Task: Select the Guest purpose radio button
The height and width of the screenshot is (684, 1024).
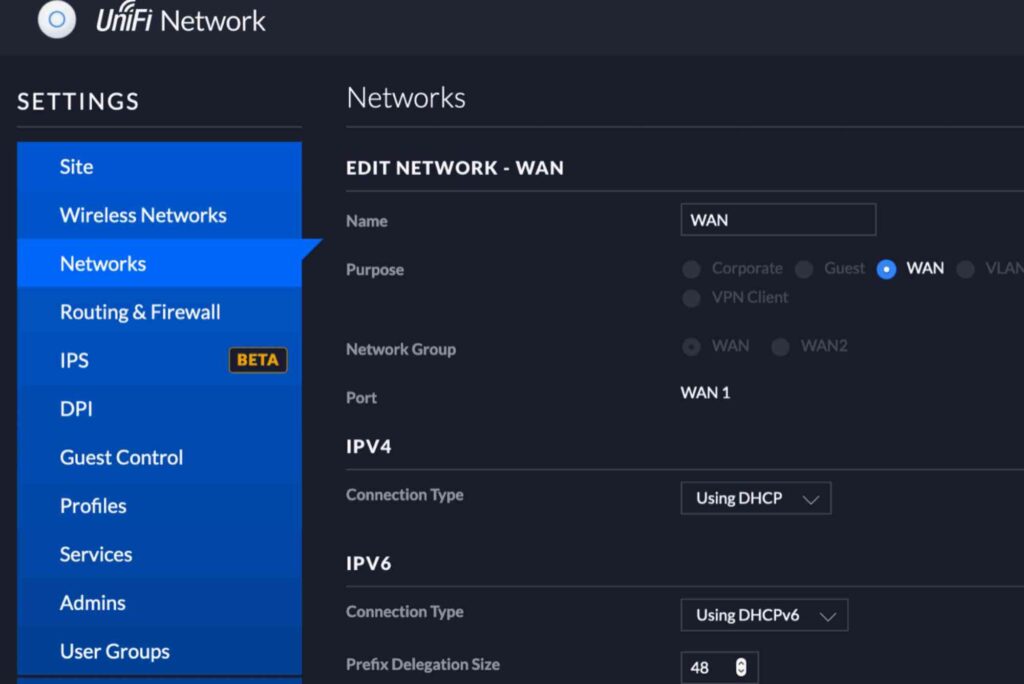Action: point(804,269)
